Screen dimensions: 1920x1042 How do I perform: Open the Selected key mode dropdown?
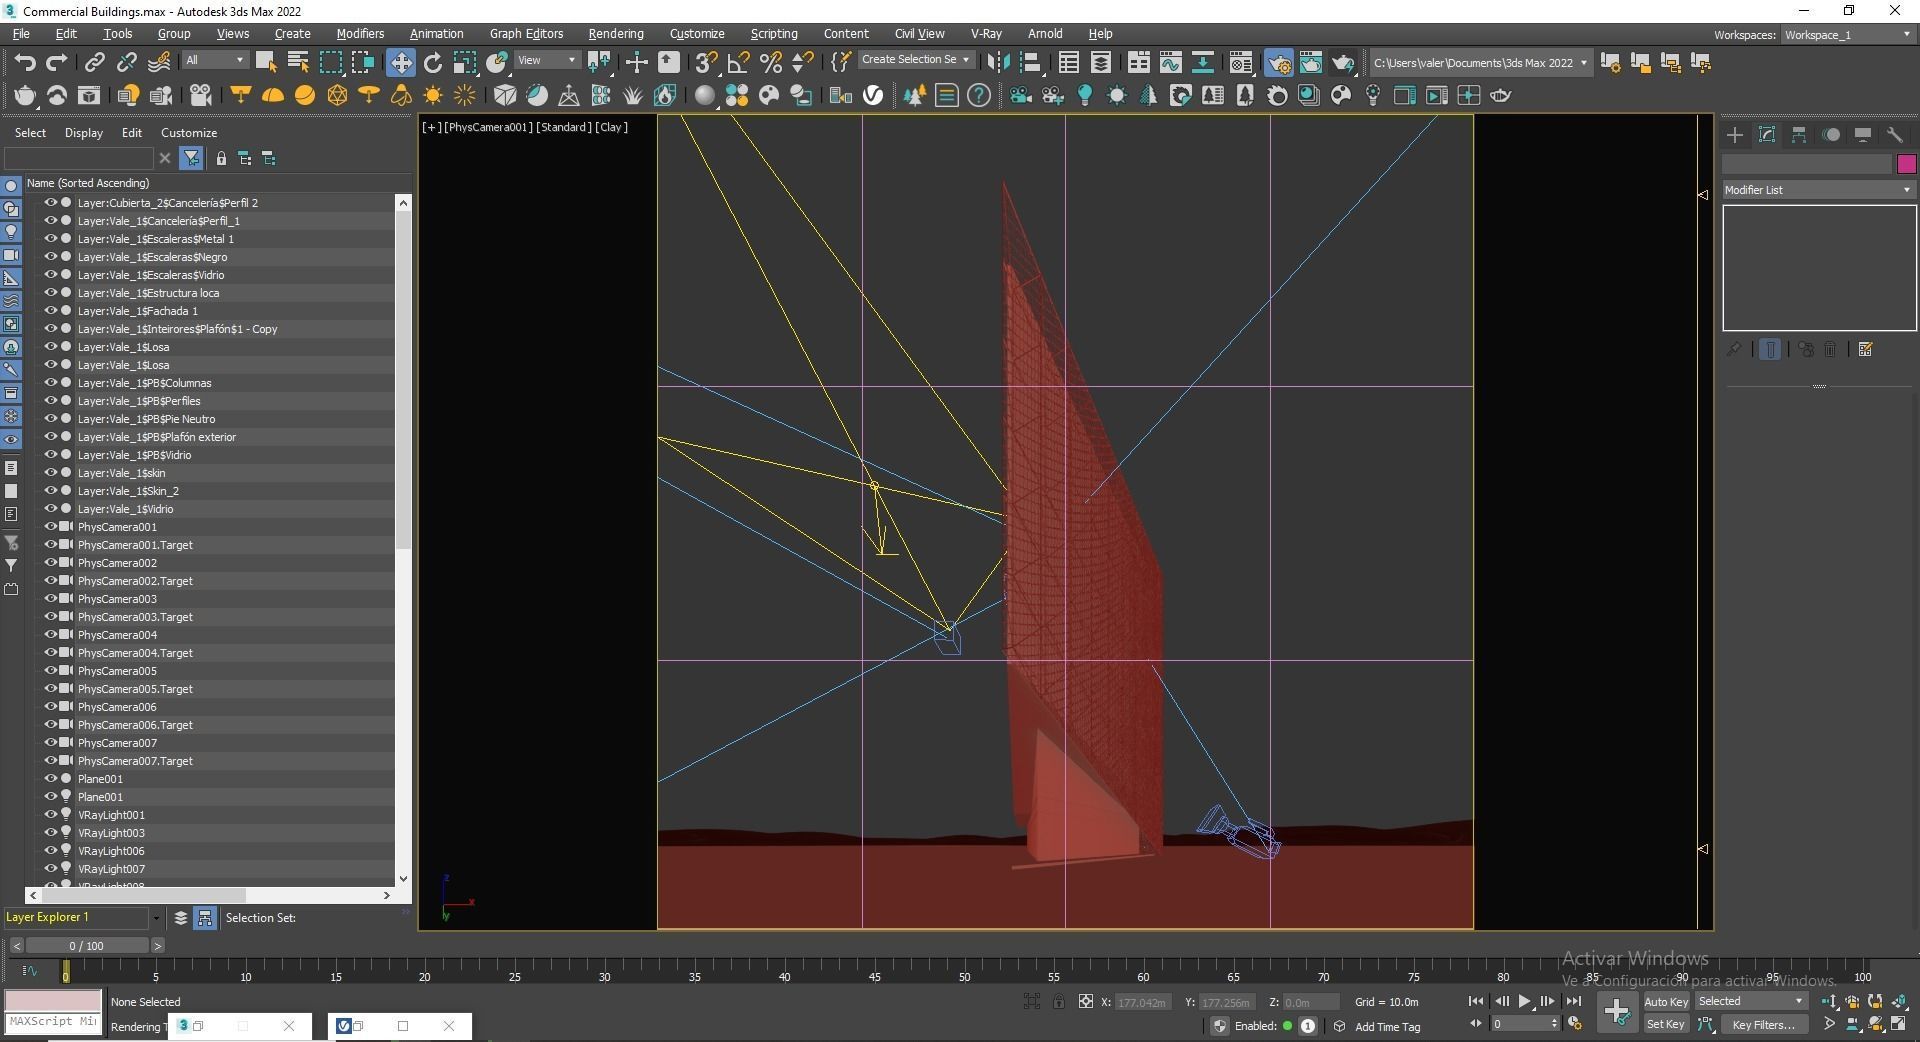[1751, 1001]
